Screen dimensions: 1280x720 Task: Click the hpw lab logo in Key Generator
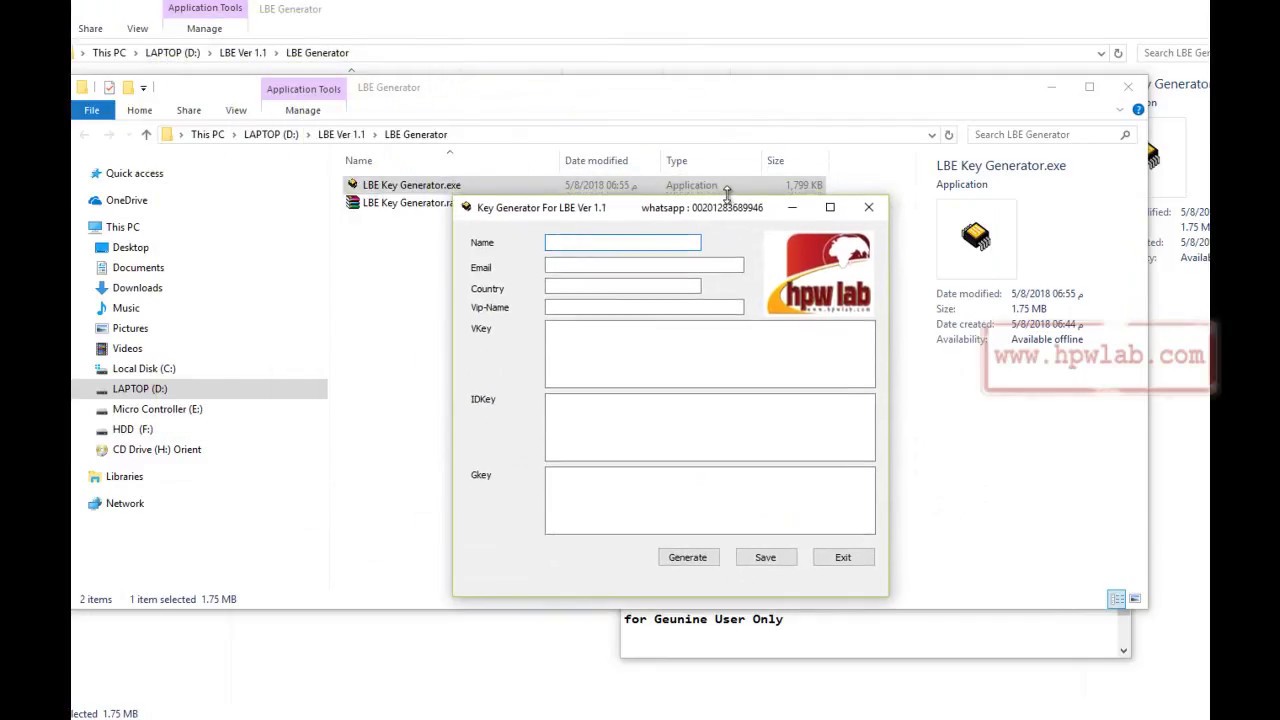tap(819, 273)
